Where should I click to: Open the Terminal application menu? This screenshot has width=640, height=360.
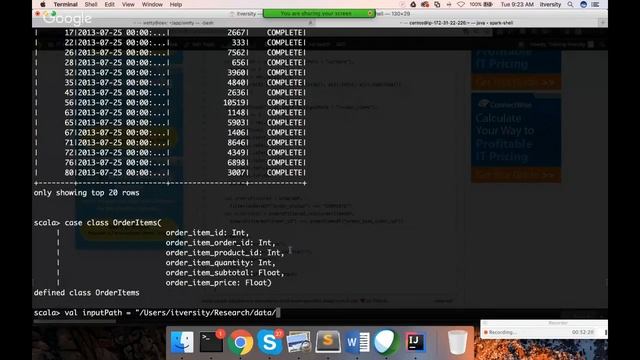(x=65, y=4)
